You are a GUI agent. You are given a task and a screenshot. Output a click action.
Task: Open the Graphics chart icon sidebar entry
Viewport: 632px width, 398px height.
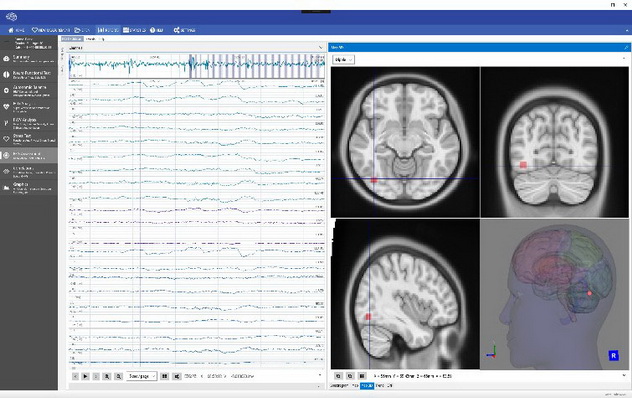pos(29,188)
